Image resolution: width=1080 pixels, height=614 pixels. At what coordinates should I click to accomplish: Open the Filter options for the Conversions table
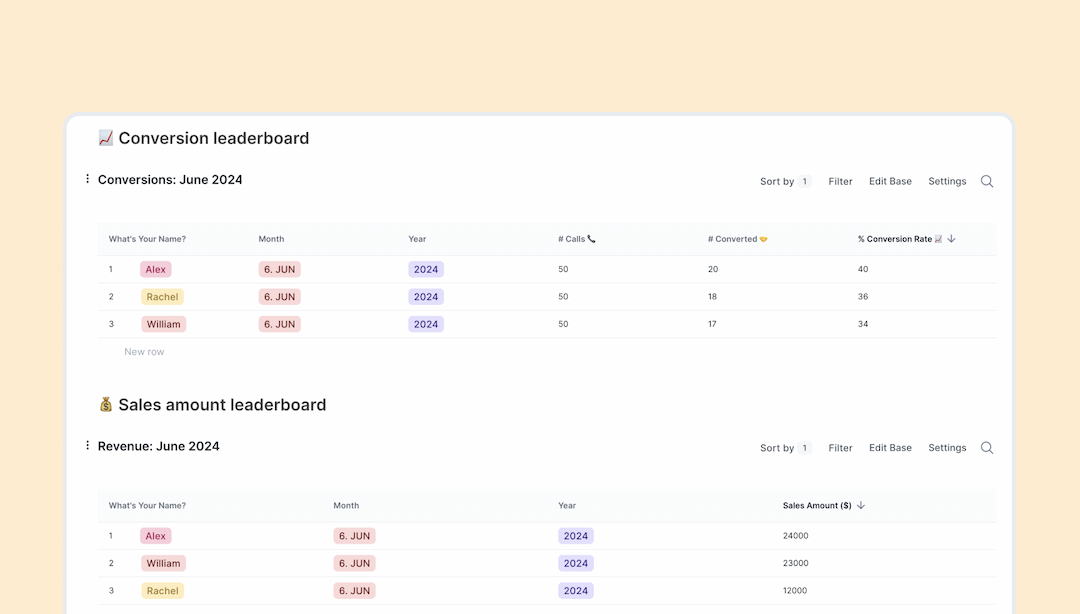(x=840, y=181)
